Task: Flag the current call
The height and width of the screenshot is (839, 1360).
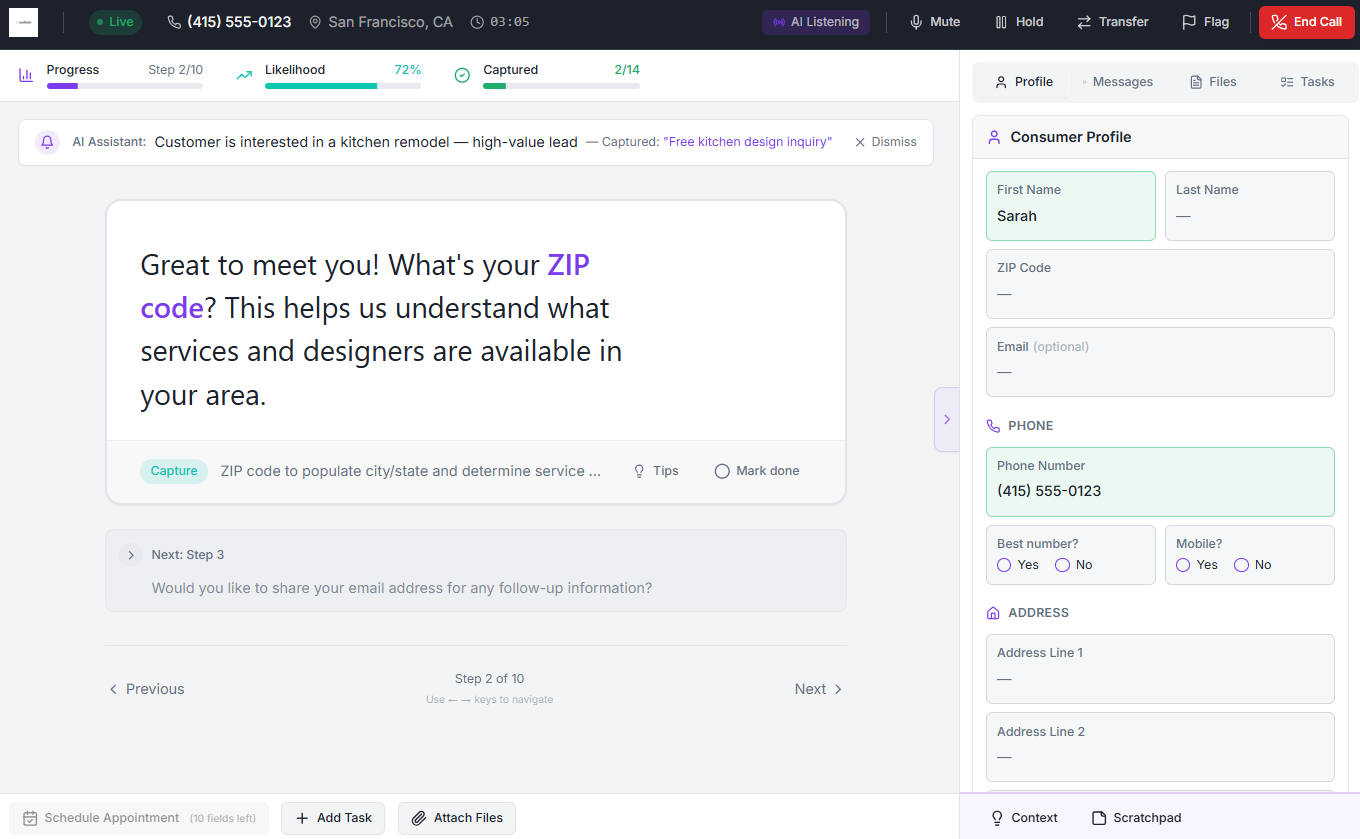Action: pyautogui.click(x=1204, y=21)
